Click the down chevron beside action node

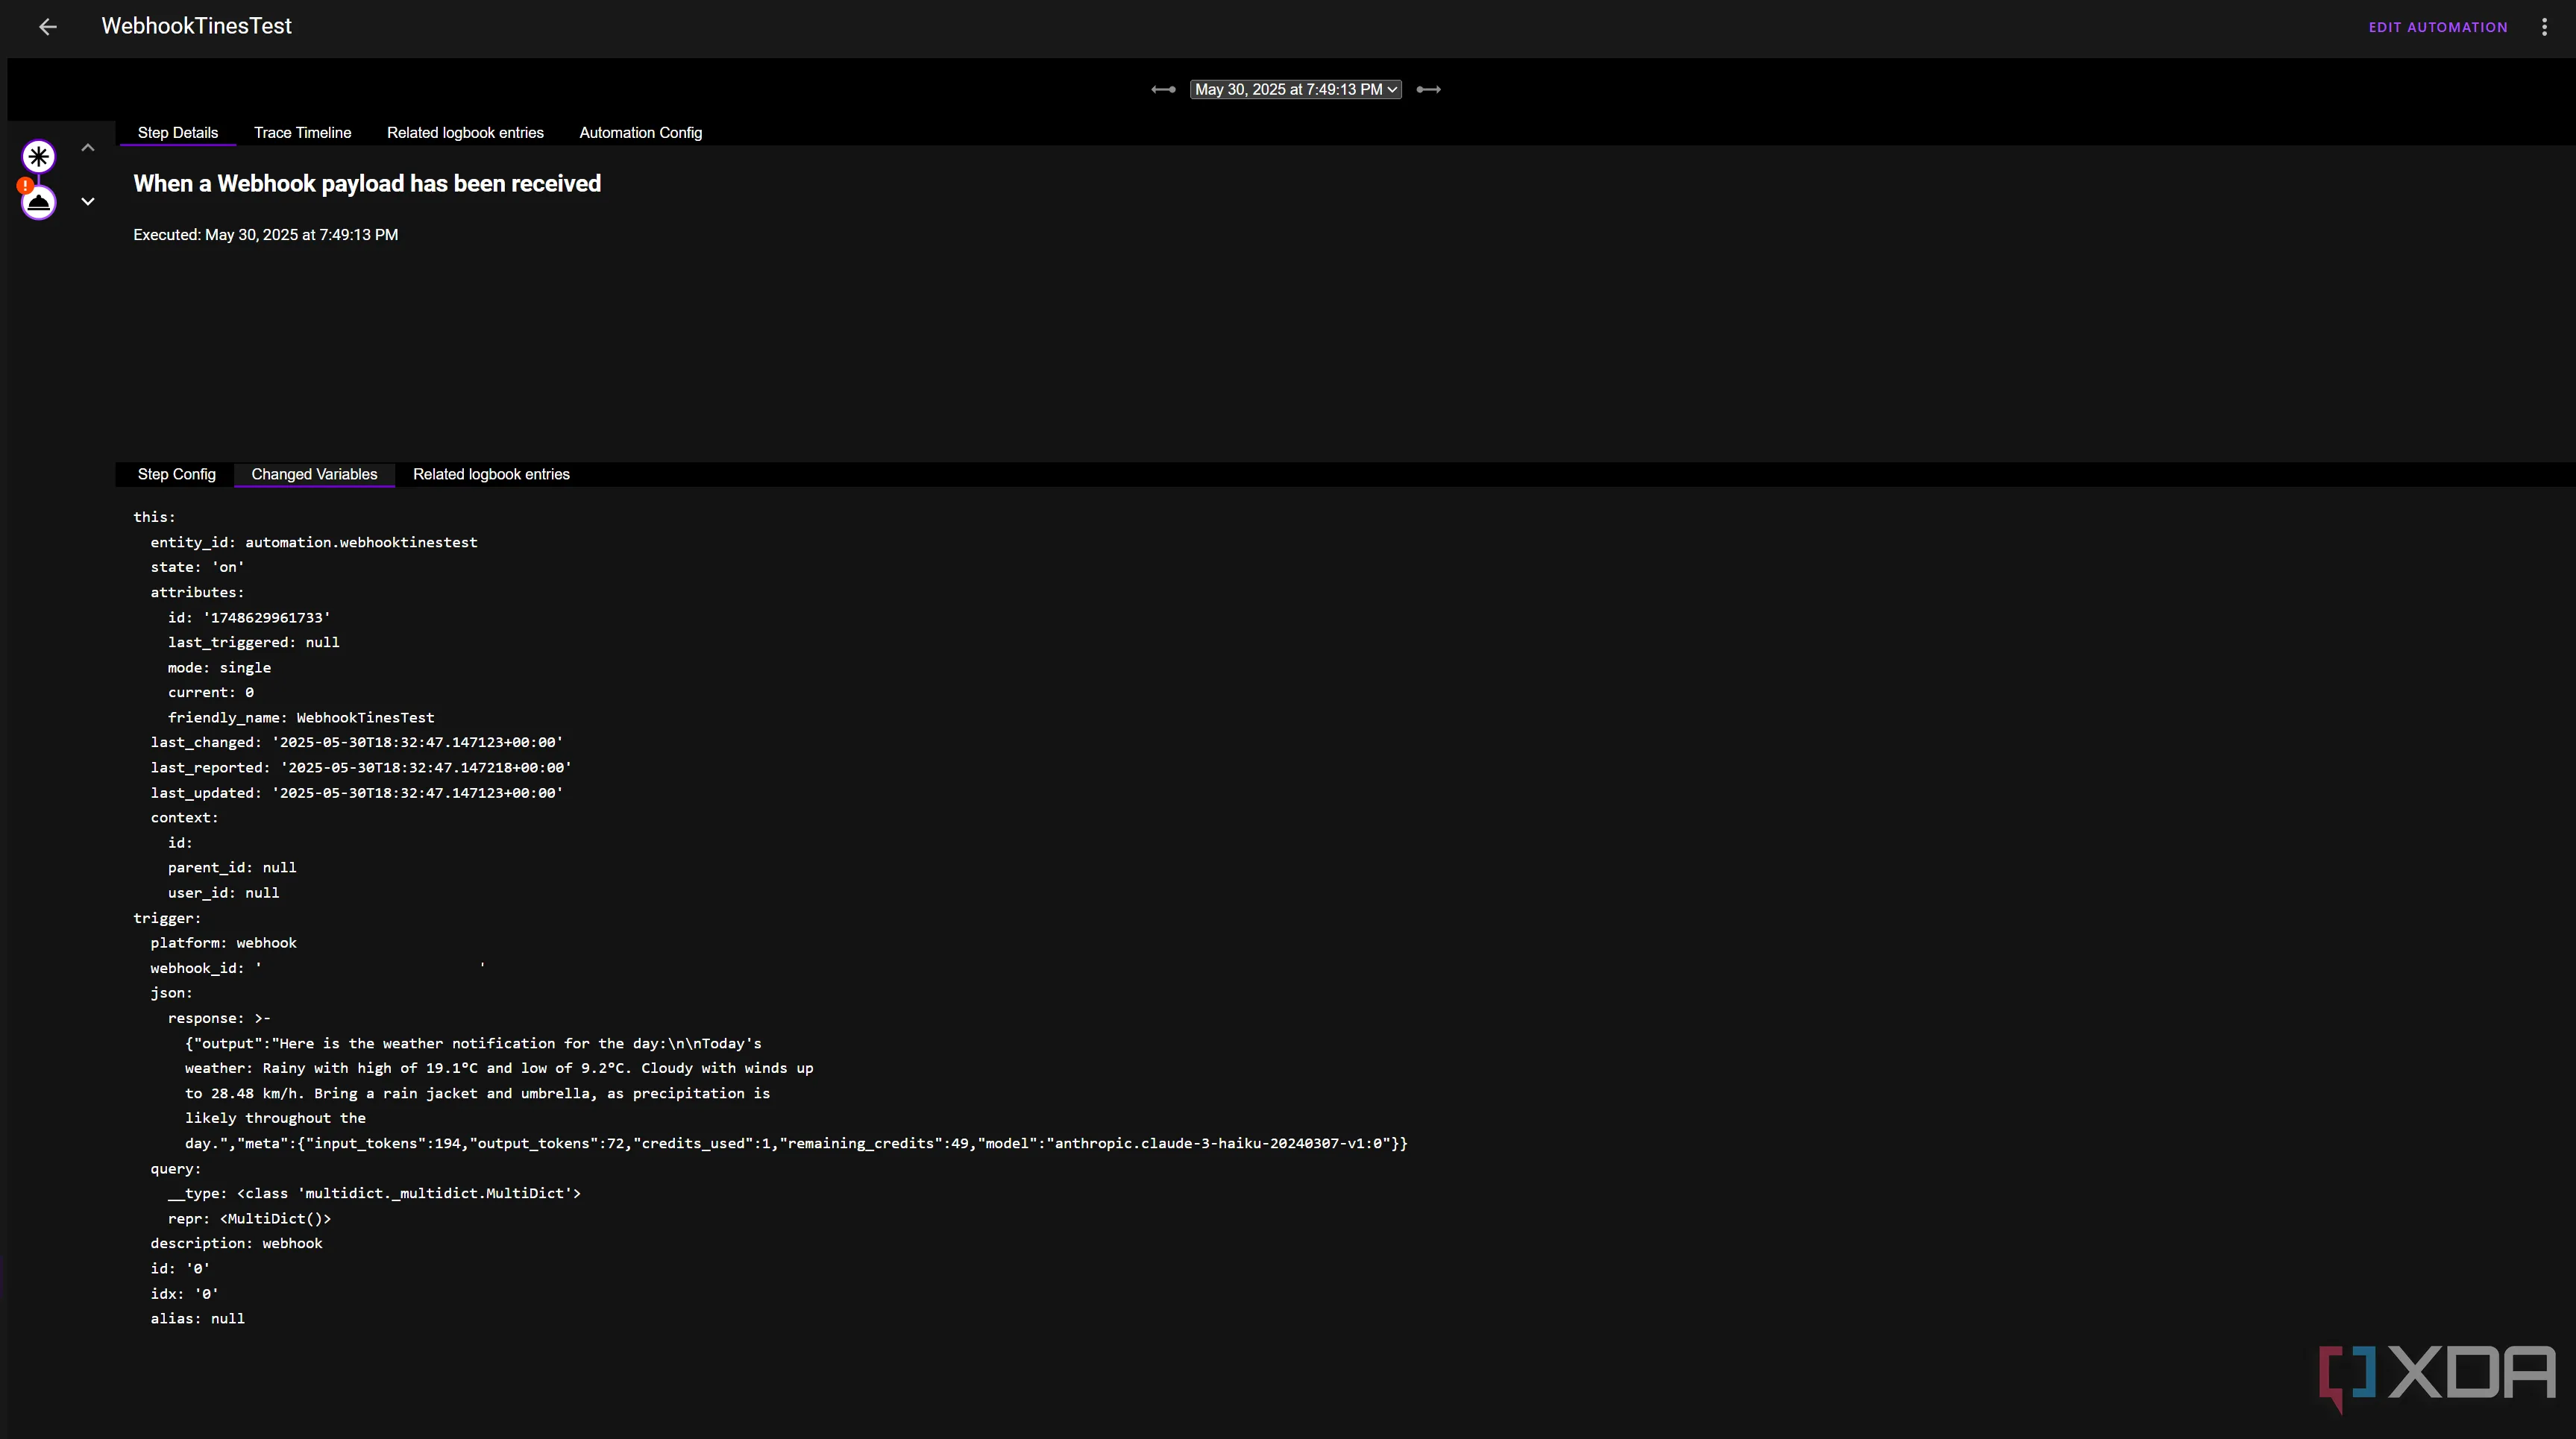pos(88,202)
